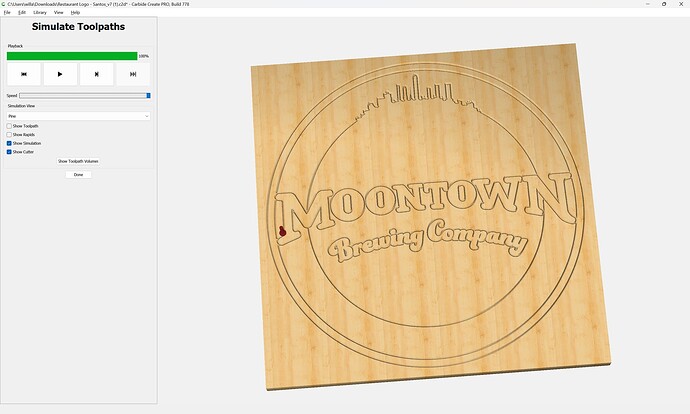Click the Show Toolpath Volumes button
Image resolution: width=690 pixels, height=414 pixels.
point(78,161)
